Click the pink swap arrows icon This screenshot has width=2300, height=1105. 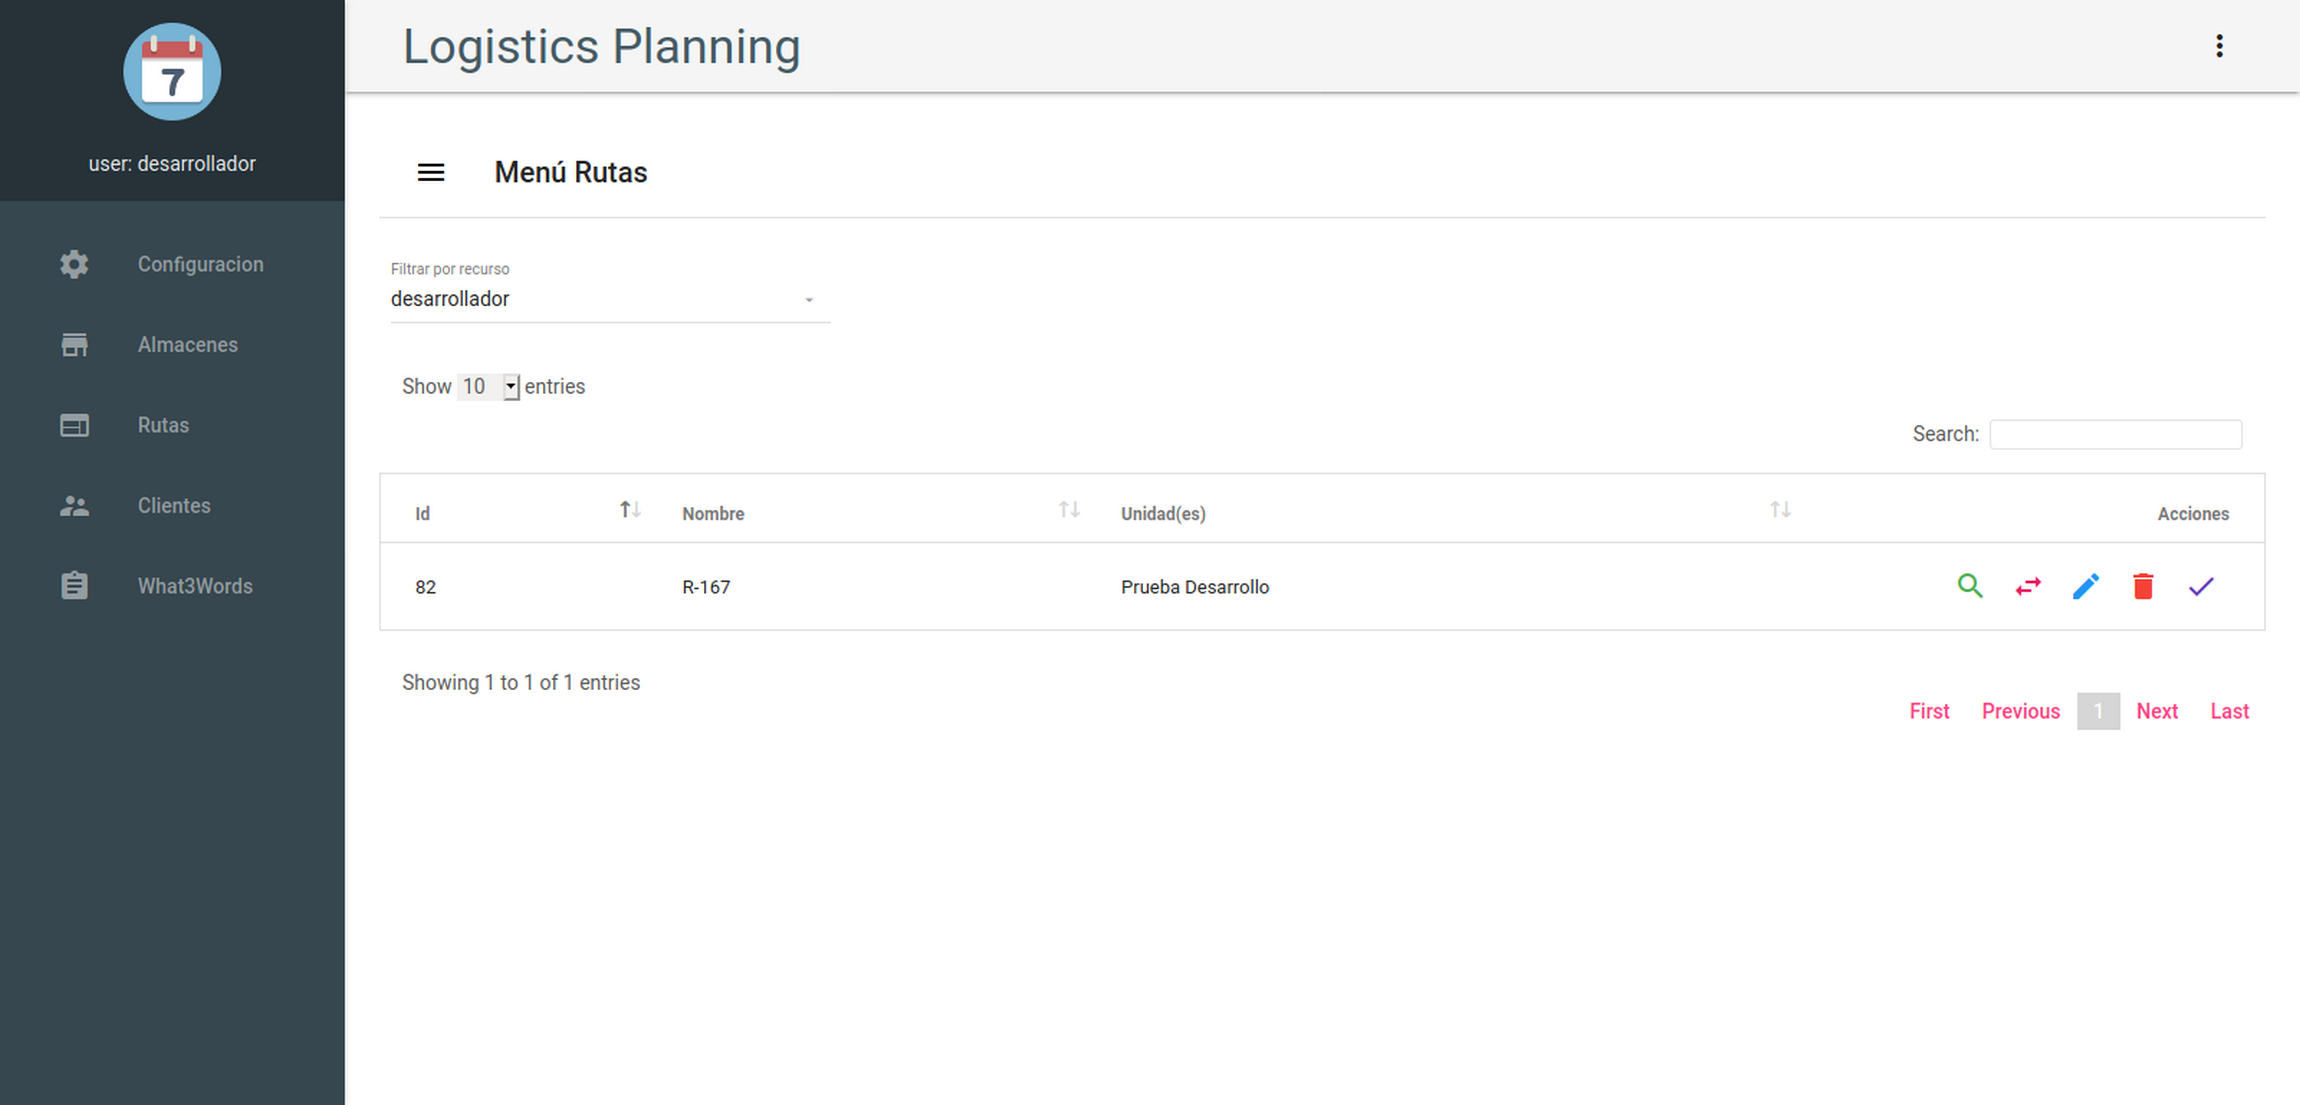[2028, 587]
